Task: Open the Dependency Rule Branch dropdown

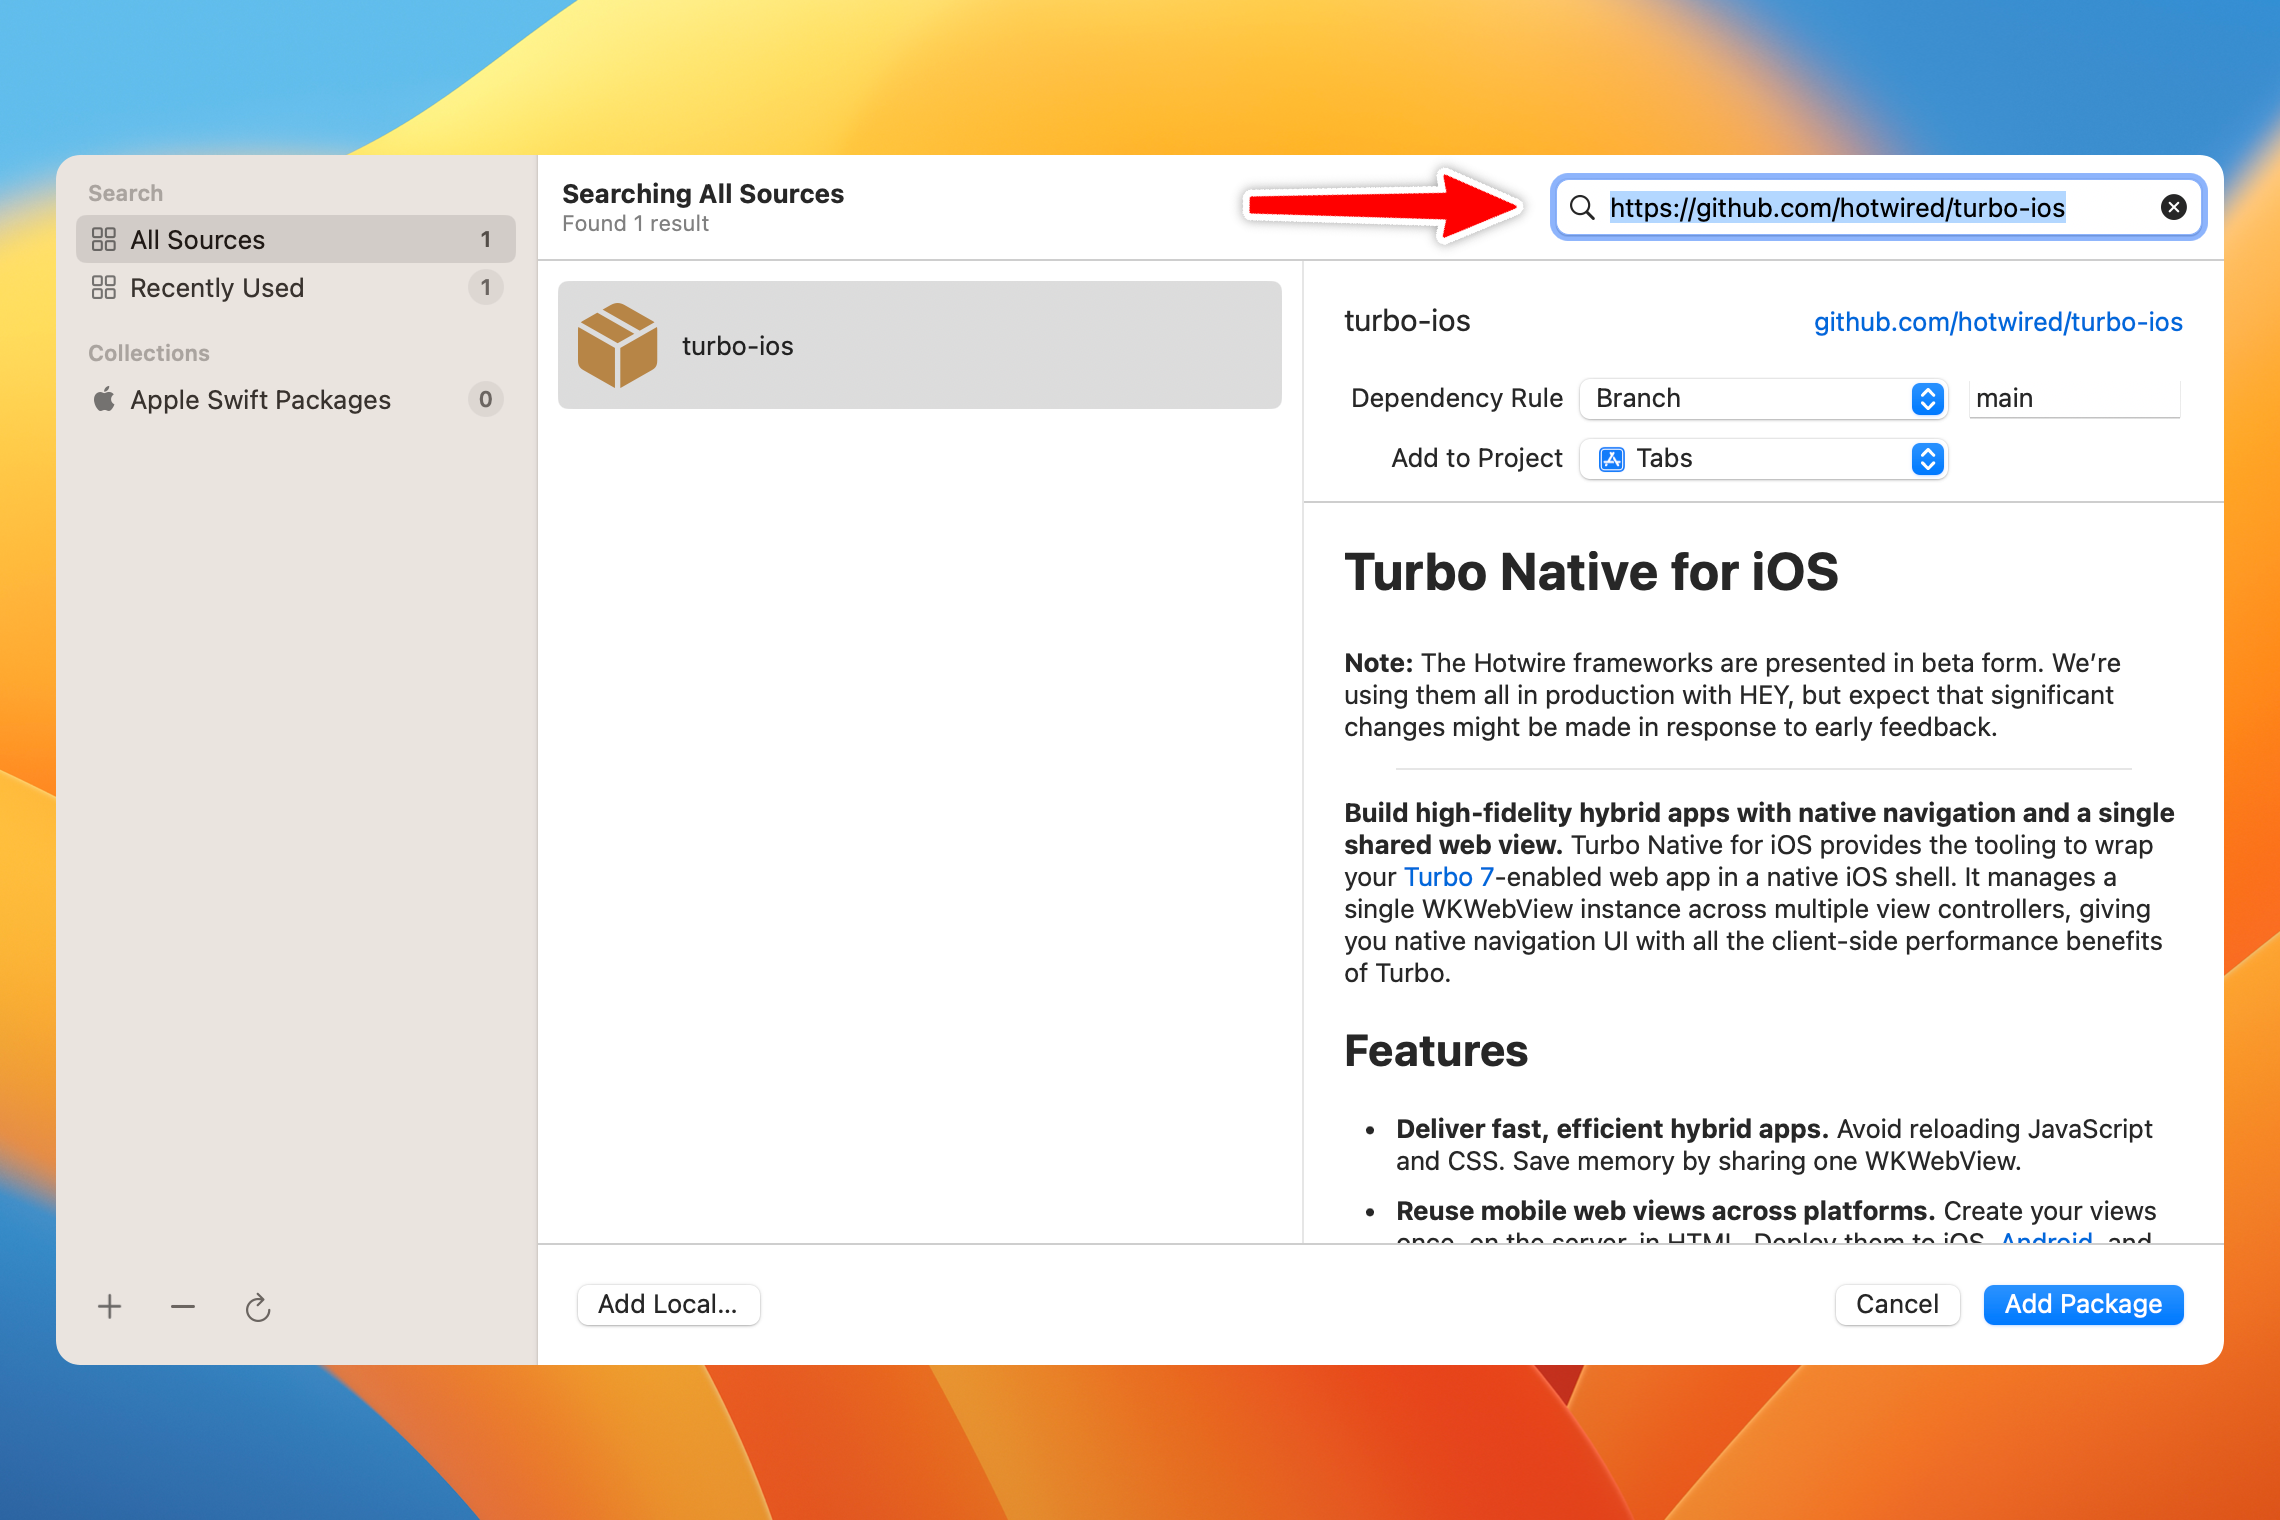Action: (1763, 398)
